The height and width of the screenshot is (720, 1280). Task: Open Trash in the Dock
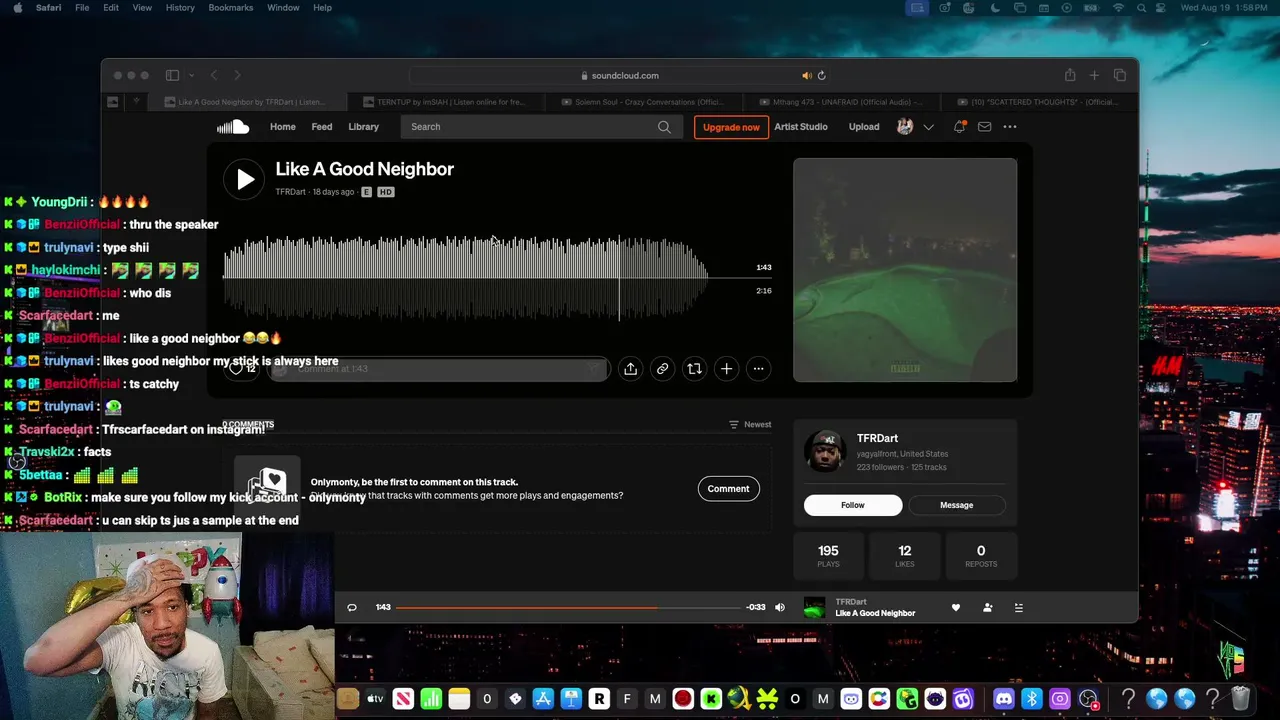pyautogui.click(x=1241, y=699)
